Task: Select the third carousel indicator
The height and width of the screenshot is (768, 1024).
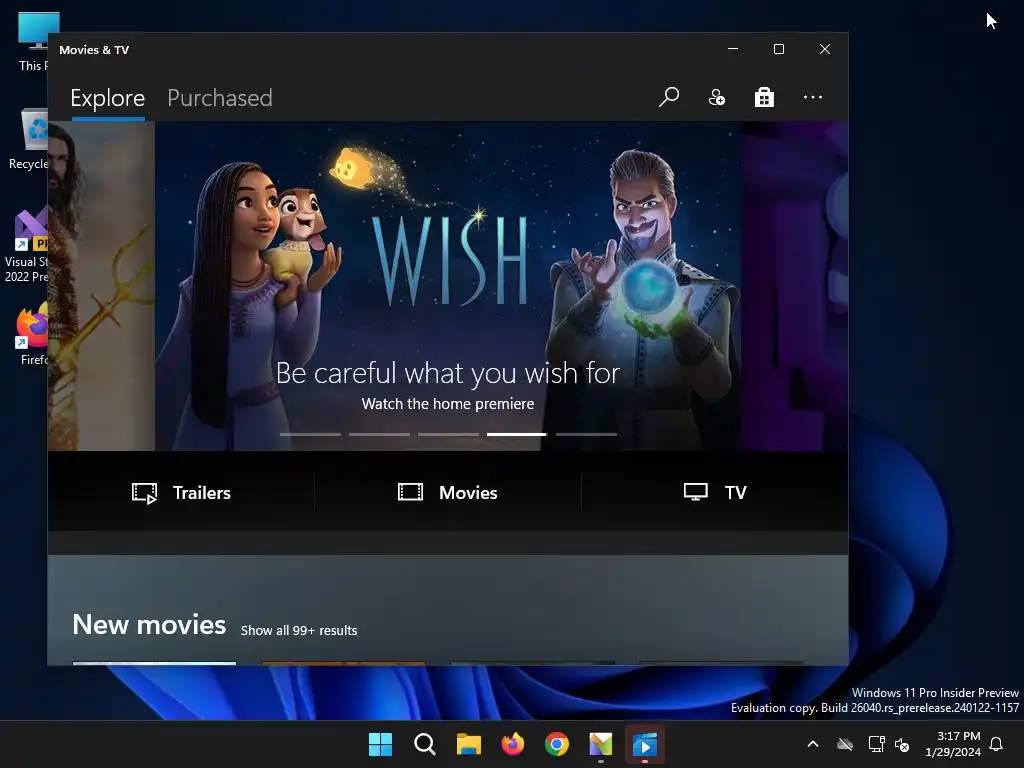Action: click(x=448, y=434)
